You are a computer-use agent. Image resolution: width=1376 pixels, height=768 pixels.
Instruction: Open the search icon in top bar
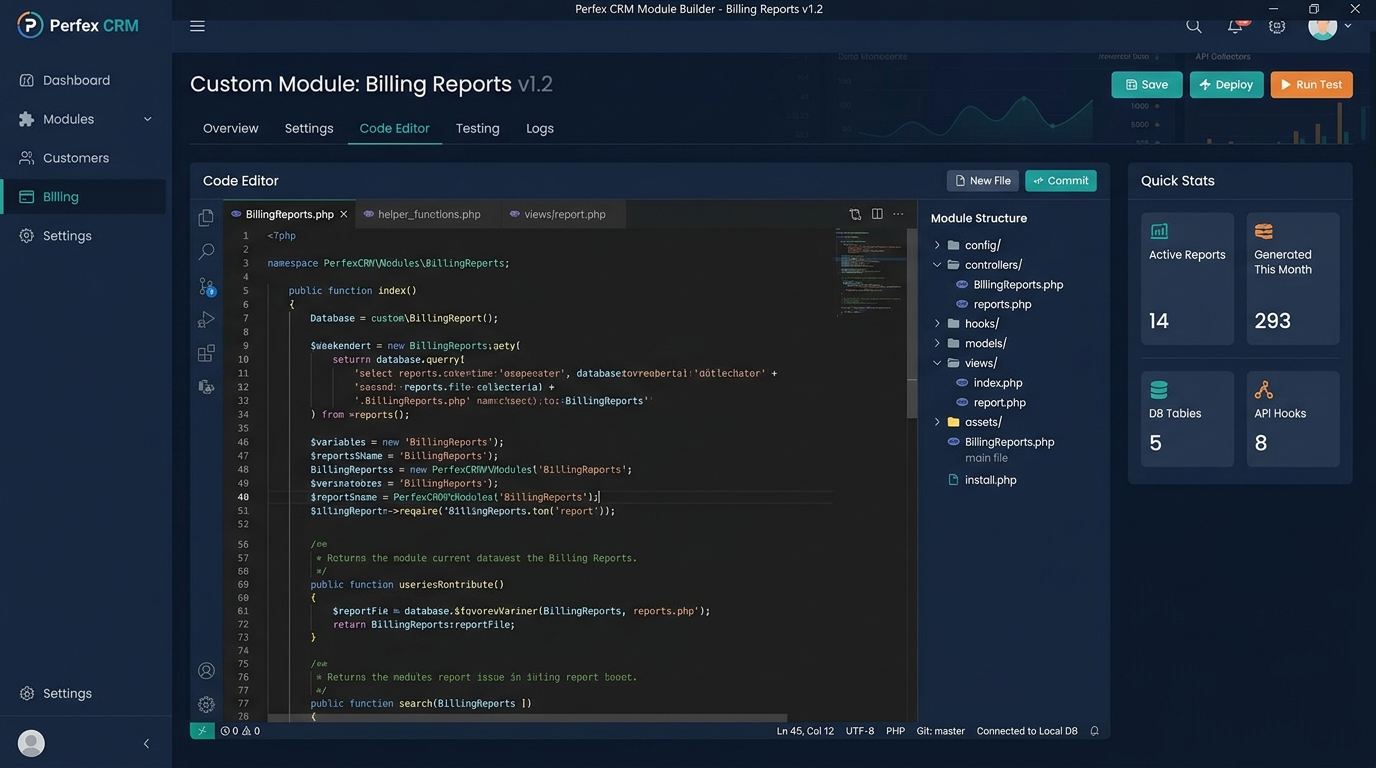click(1194, 26)
